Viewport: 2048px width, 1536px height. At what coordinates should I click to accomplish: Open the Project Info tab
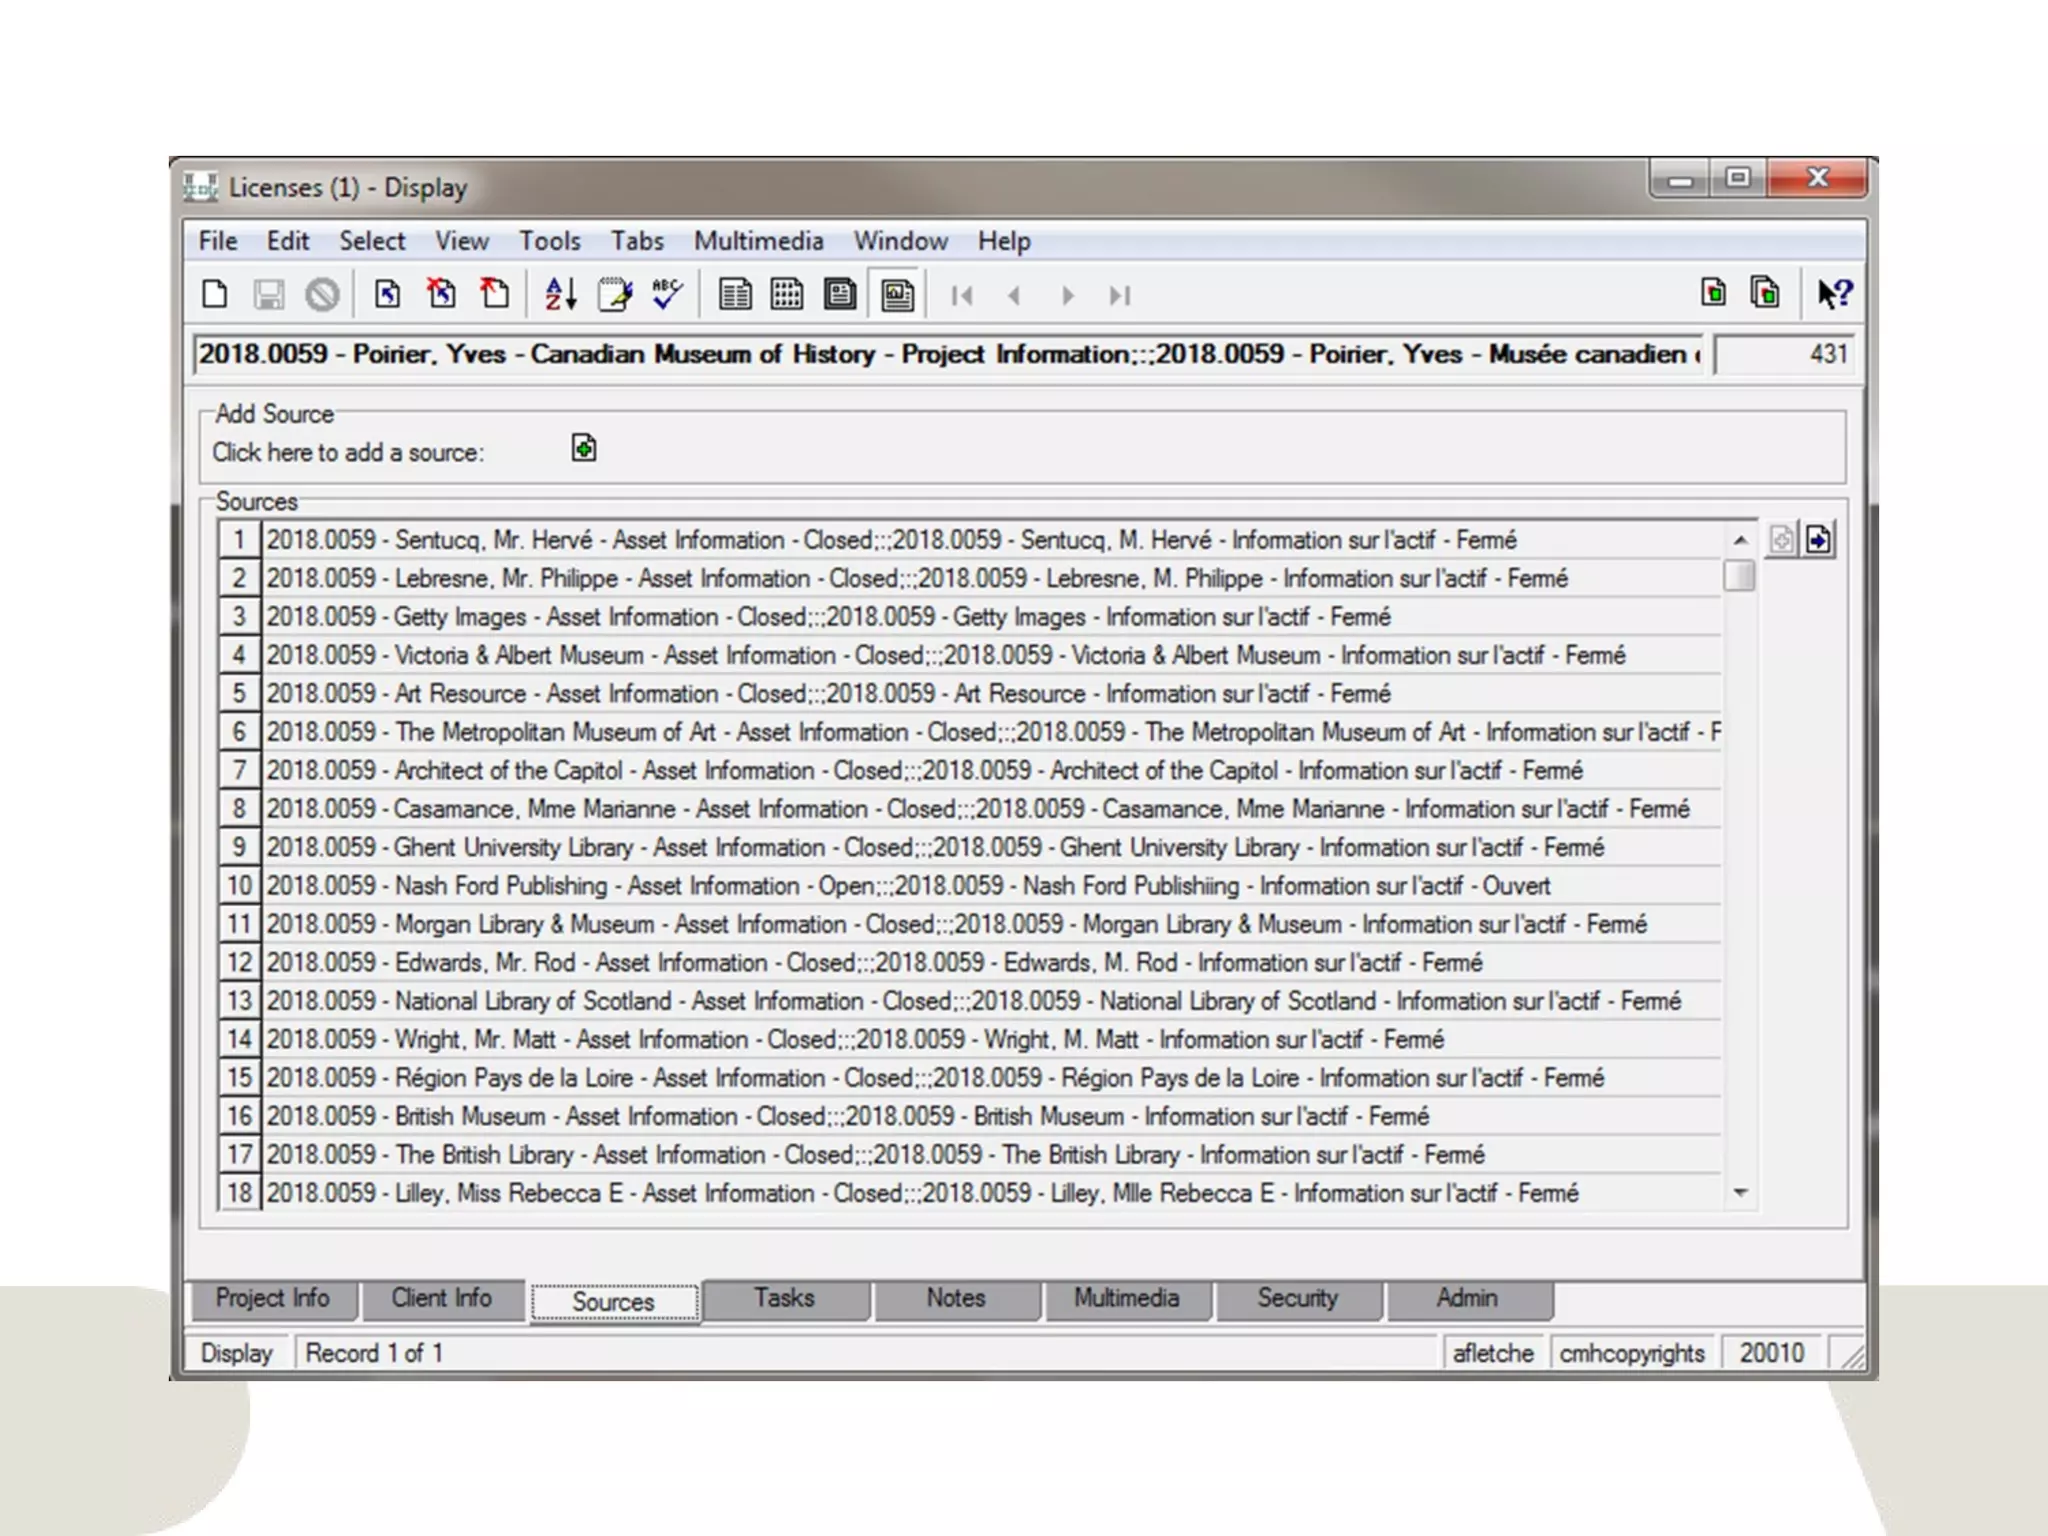click(272, 1298)
